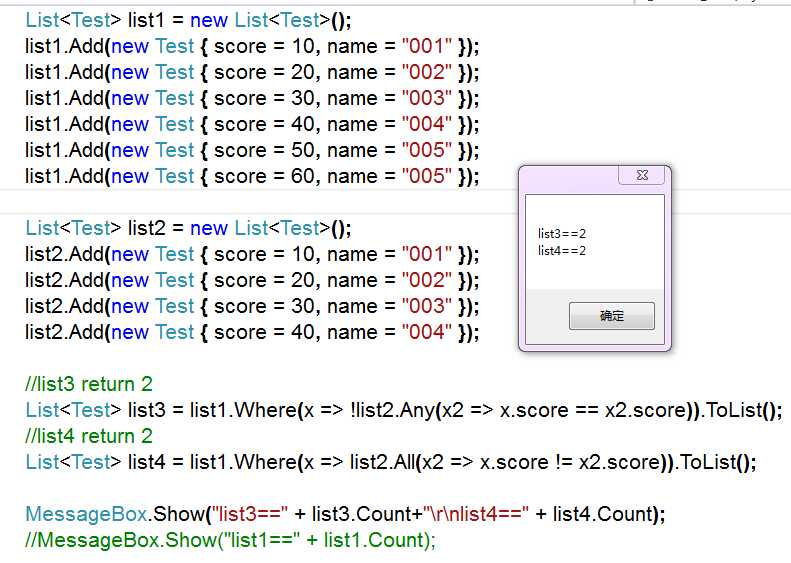Click the list2 line with score = 10

[252, 254]
